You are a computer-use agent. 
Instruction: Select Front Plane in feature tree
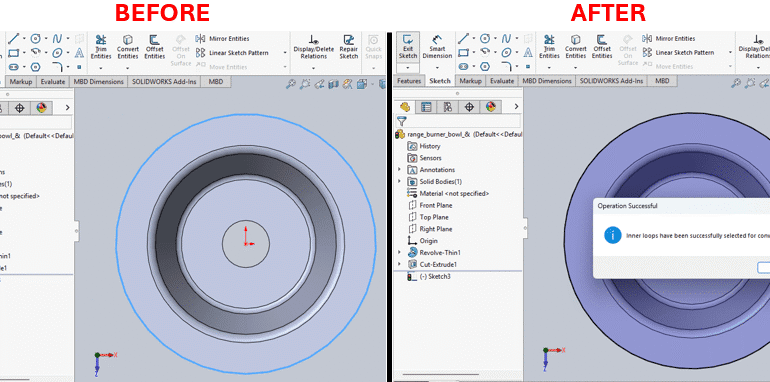coord(430,205)
